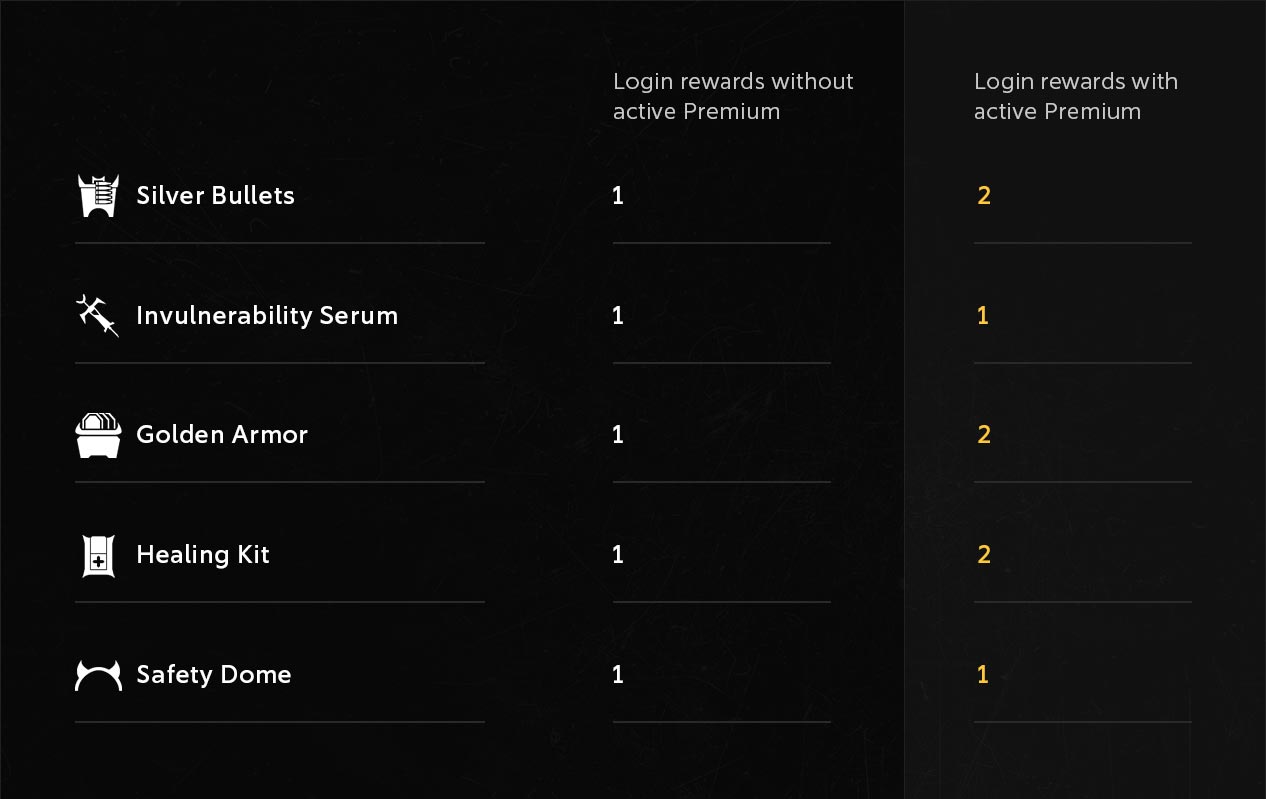Image resolution: width=1266 pixels, height=799 pixels.
Task: Click the 'Login rewards without active Premium' header
Action: point(733,96)
